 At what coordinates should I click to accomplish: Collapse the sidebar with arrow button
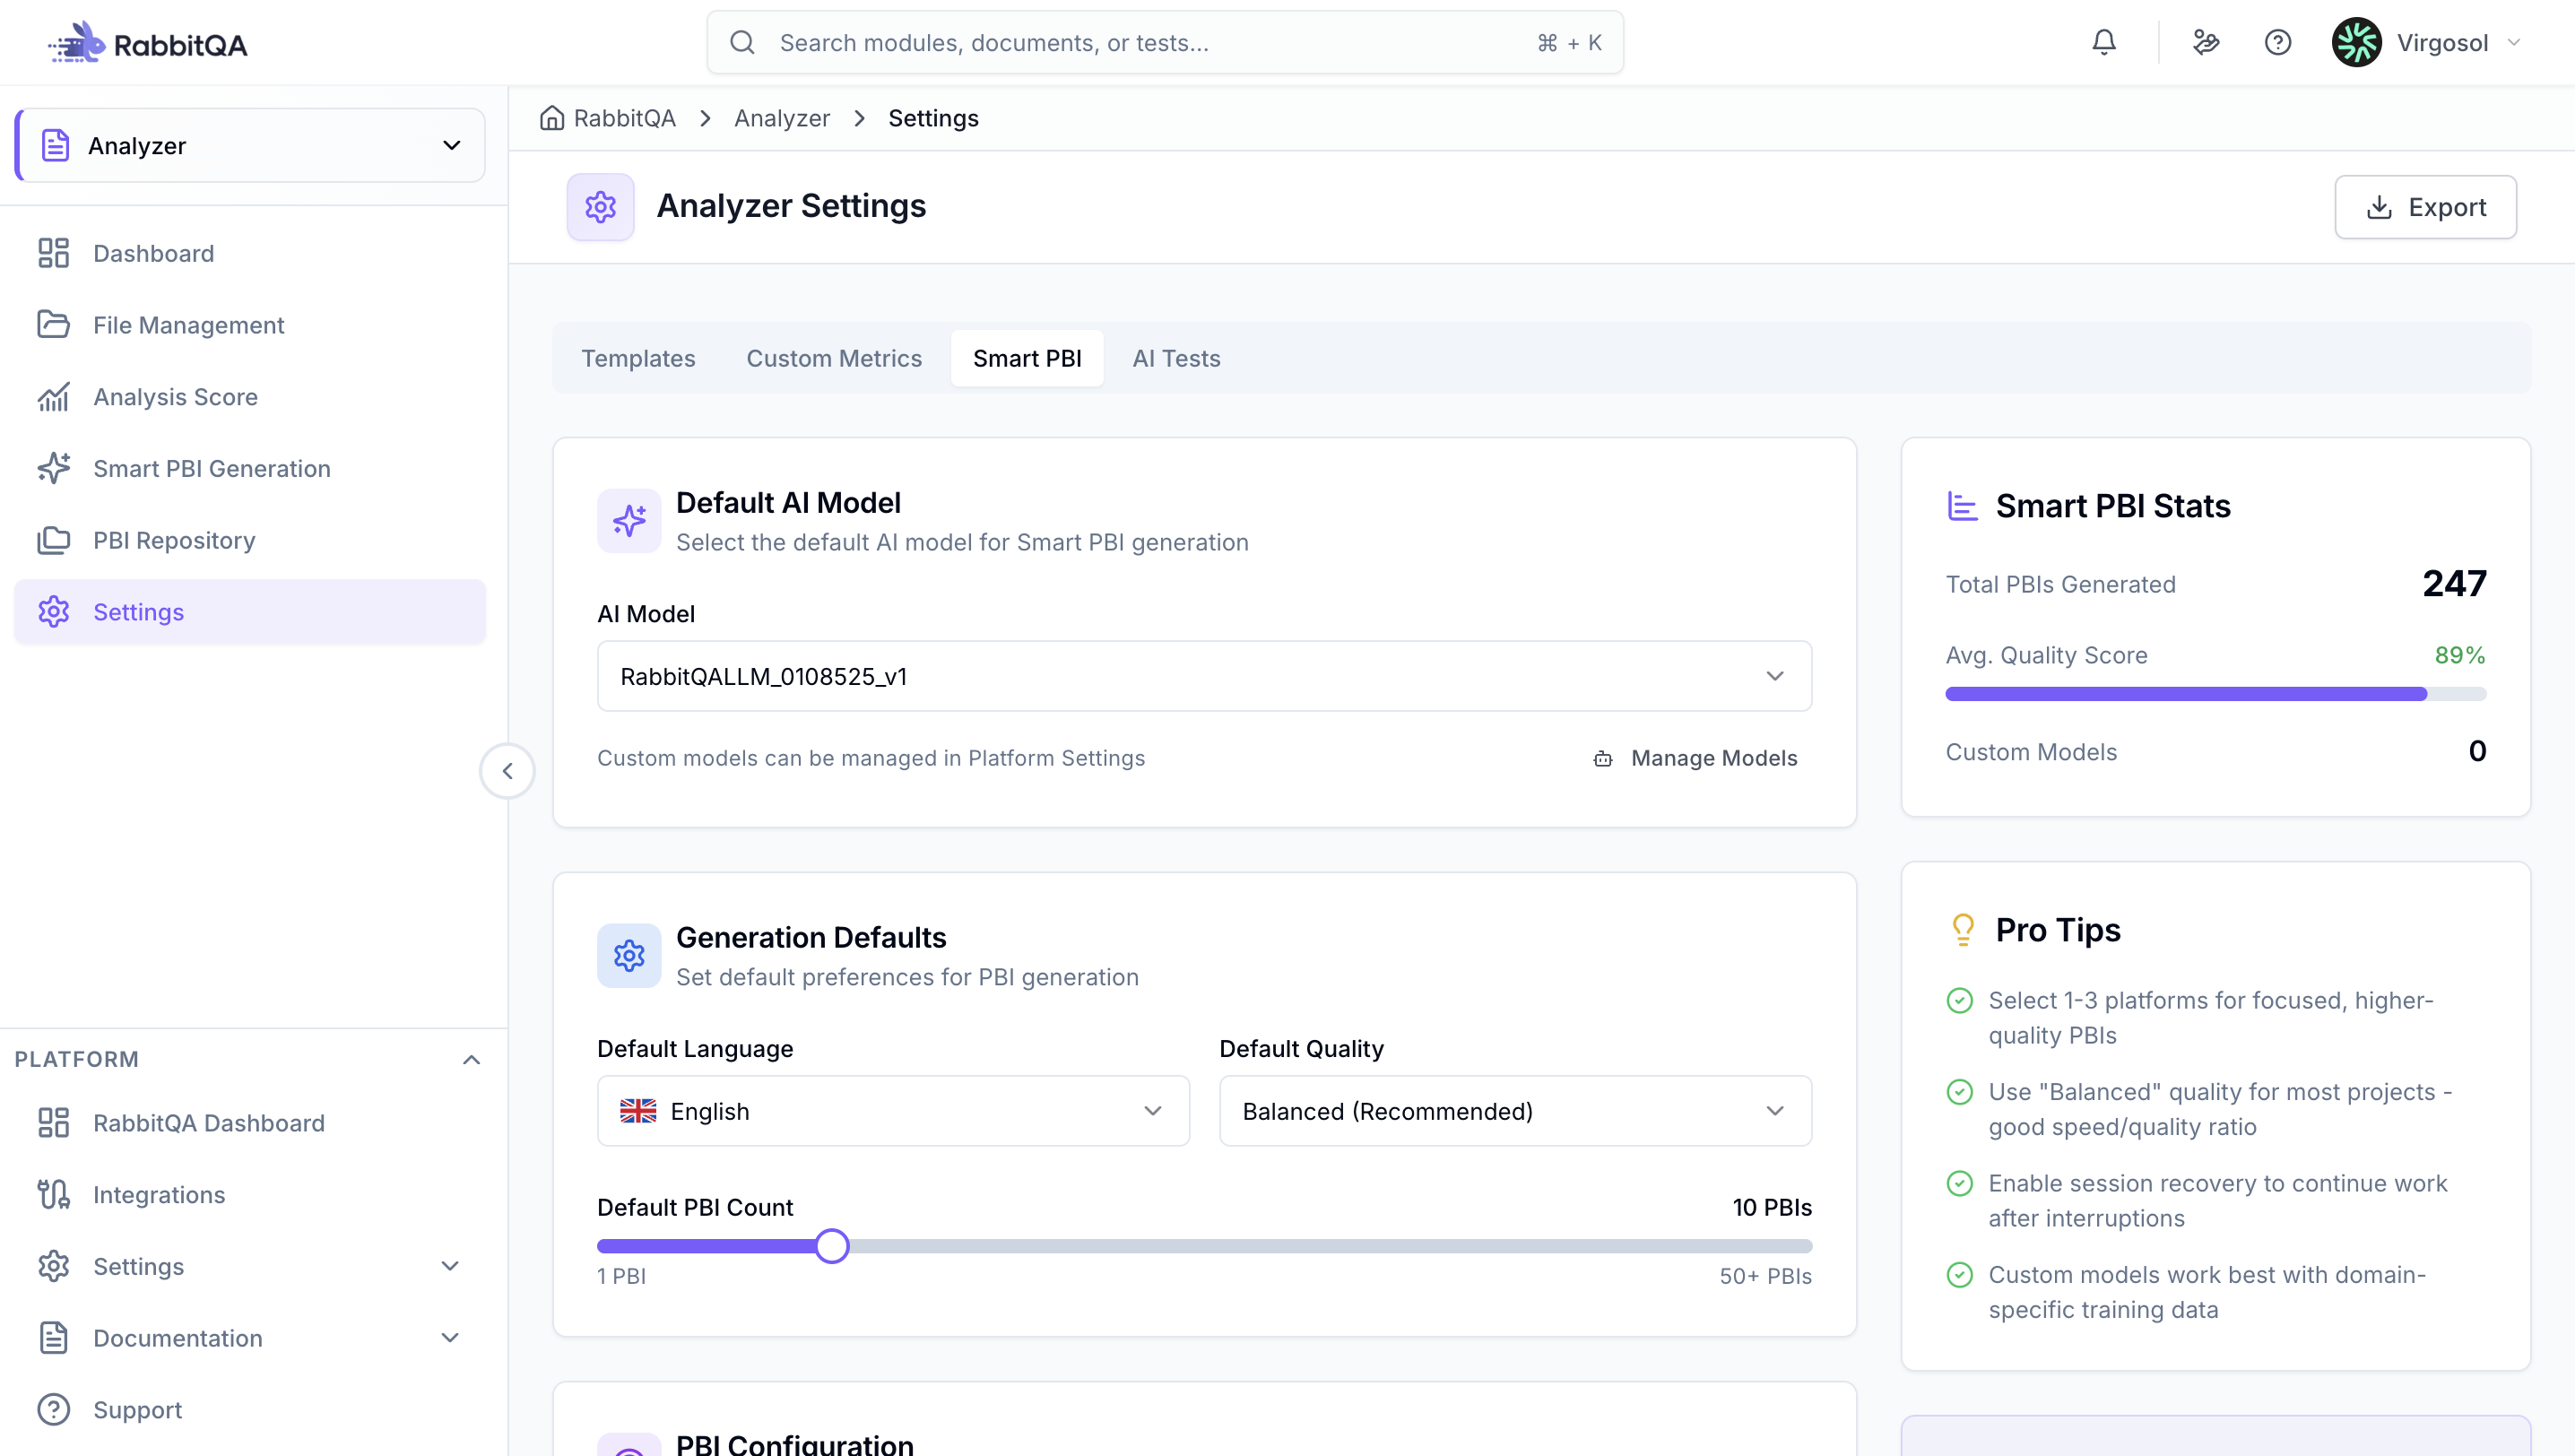pyautogui.click(x=507, y=771)
